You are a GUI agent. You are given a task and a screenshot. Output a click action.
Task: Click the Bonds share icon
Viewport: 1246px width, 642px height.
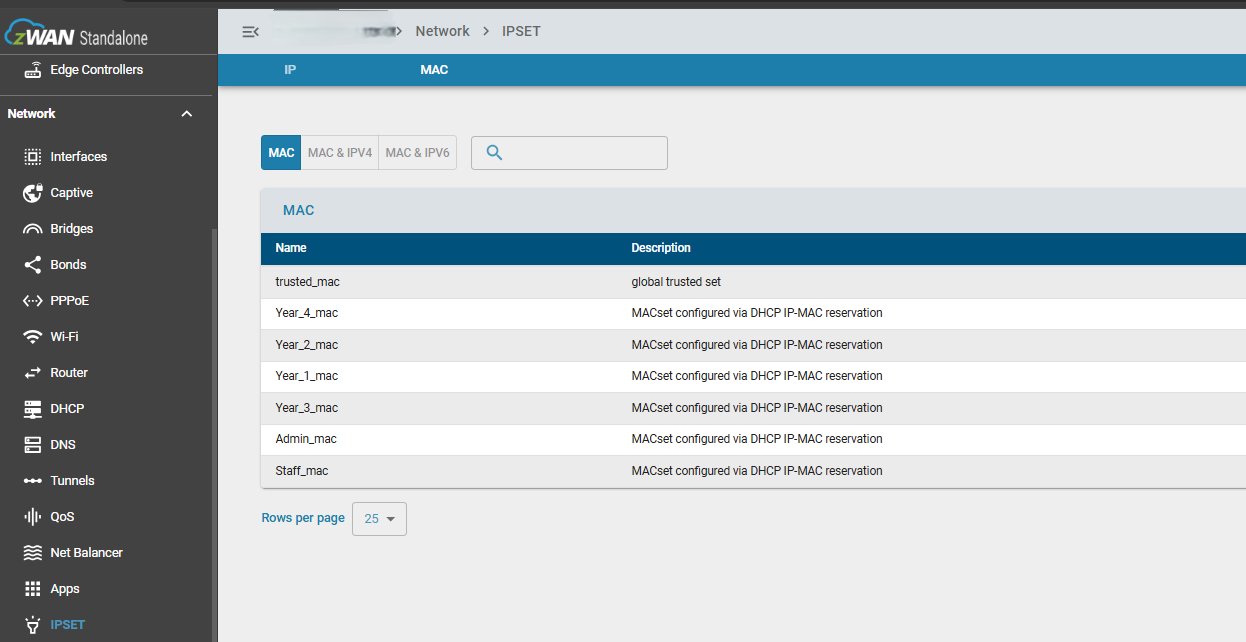pos(33,265)
